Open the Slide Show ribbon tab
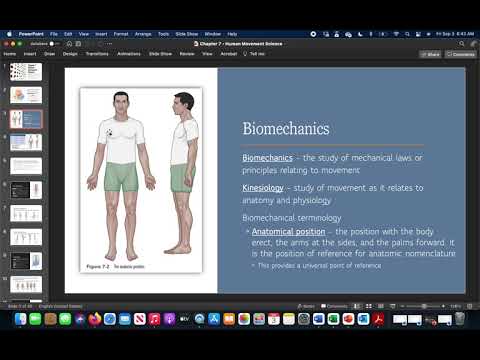This screenshot has height=360, width=480. coord(160,54)
